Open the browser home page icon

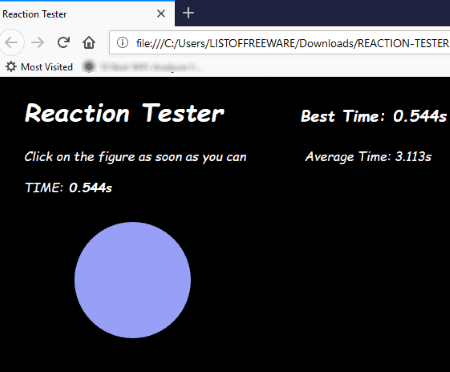(89, 42)
